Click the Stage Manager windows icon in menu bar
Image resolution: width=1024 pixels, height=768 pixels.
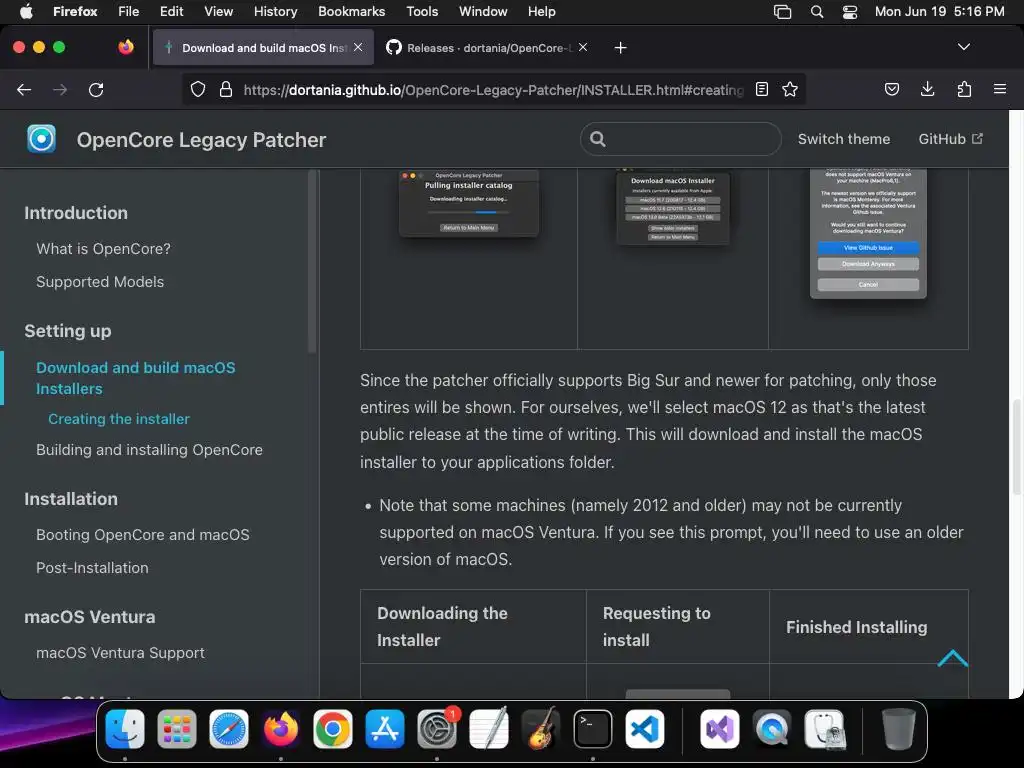pyautogui.click(x=782, y=12)
